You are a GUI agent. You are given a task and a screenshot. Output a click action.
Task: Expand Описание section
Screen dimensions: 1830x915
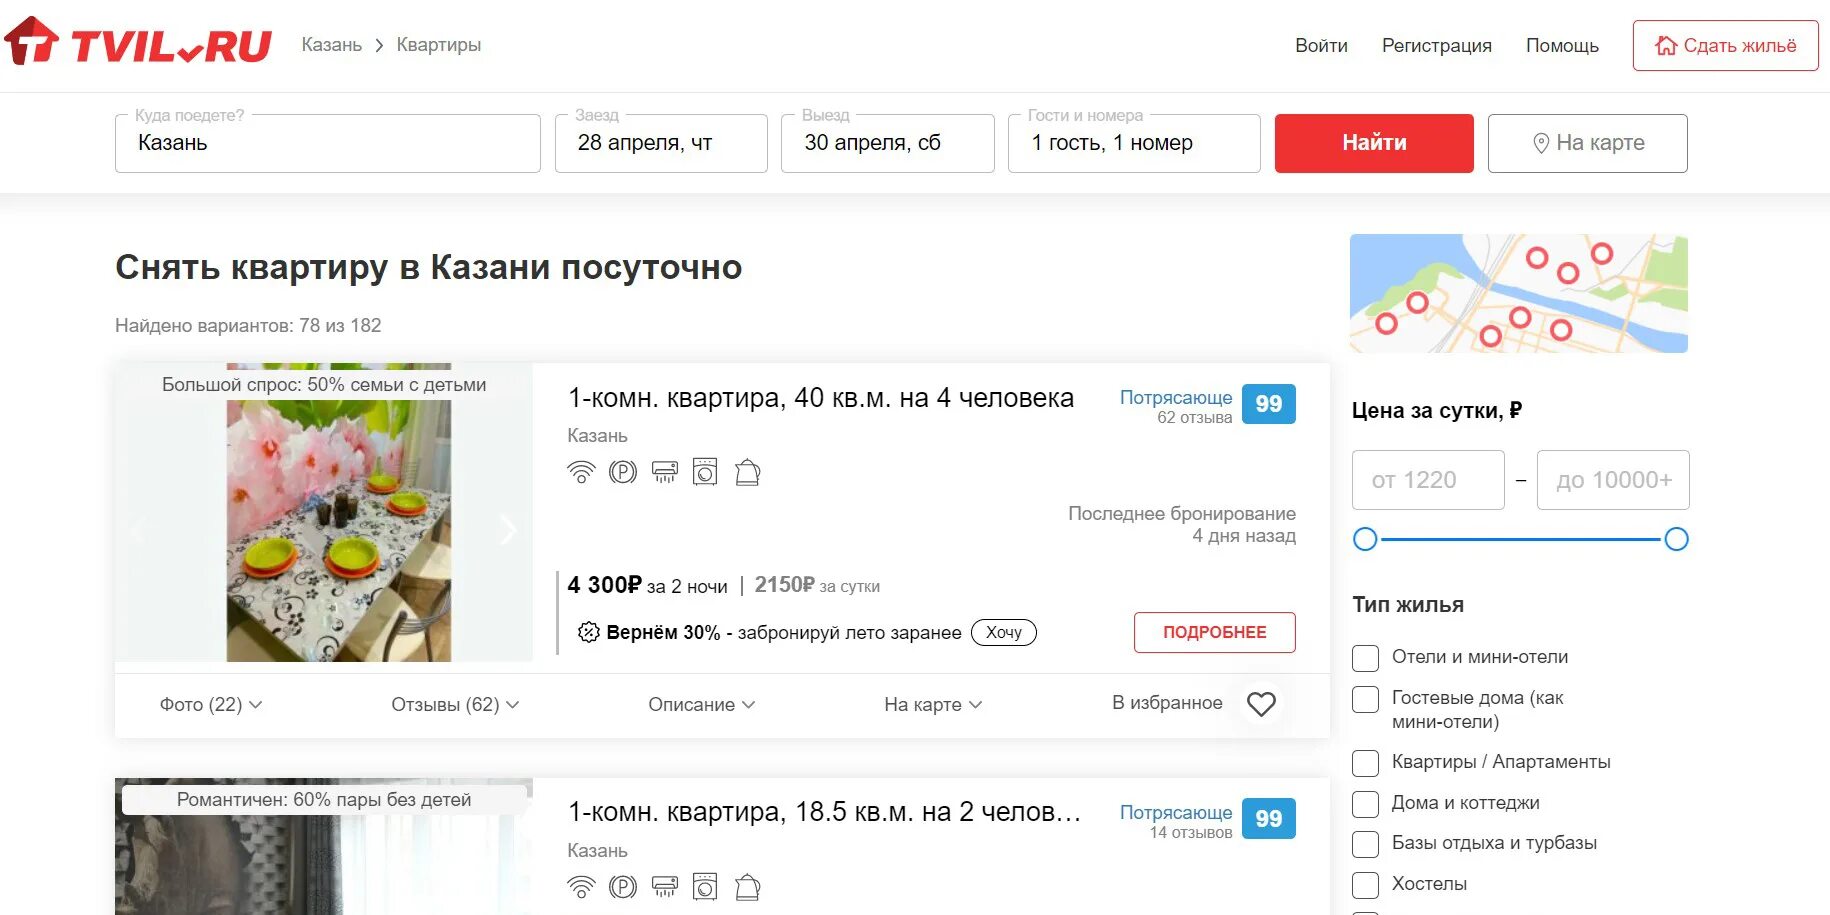(x=701, y=704)
